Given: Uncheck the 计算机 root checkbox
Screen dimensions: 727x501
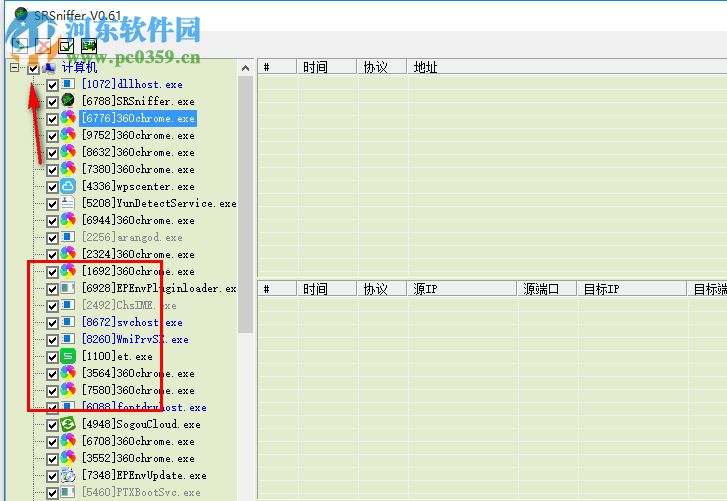Looking at the screenshot, I should pos(33,69).
